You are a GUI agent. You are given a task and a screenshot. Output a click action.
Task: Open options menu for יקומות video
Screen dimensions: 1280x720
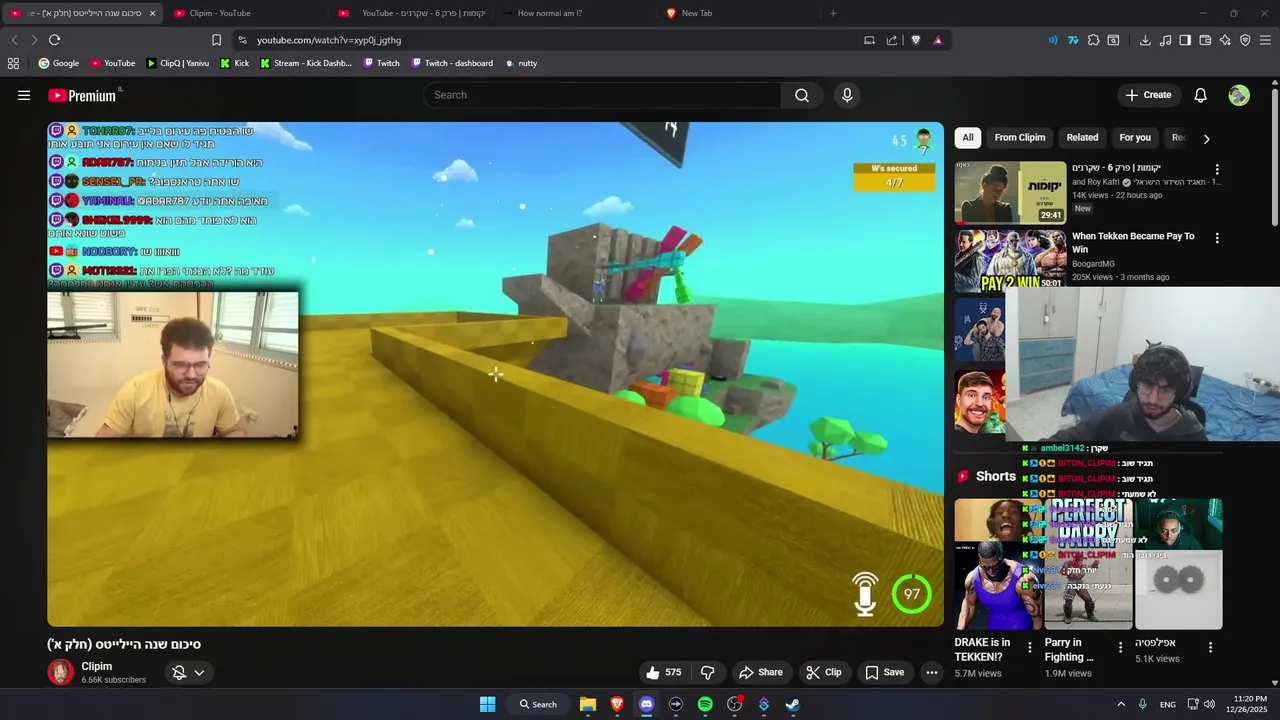pos(1217,170)
